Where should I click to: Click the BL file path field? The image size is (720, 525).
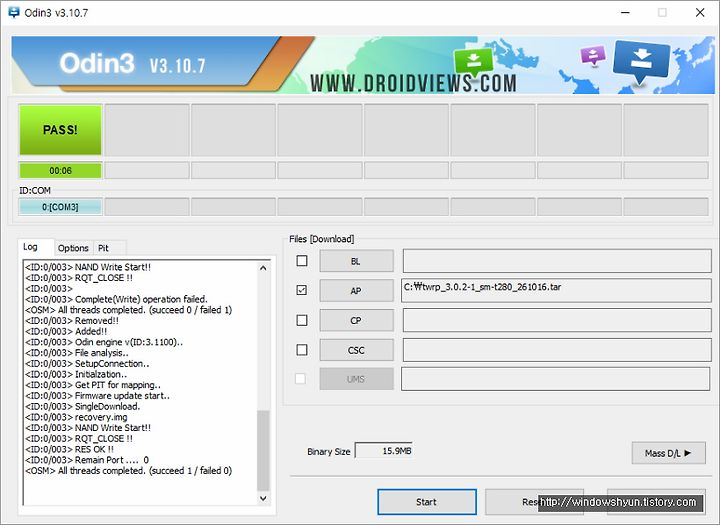[x=557, y=261]
